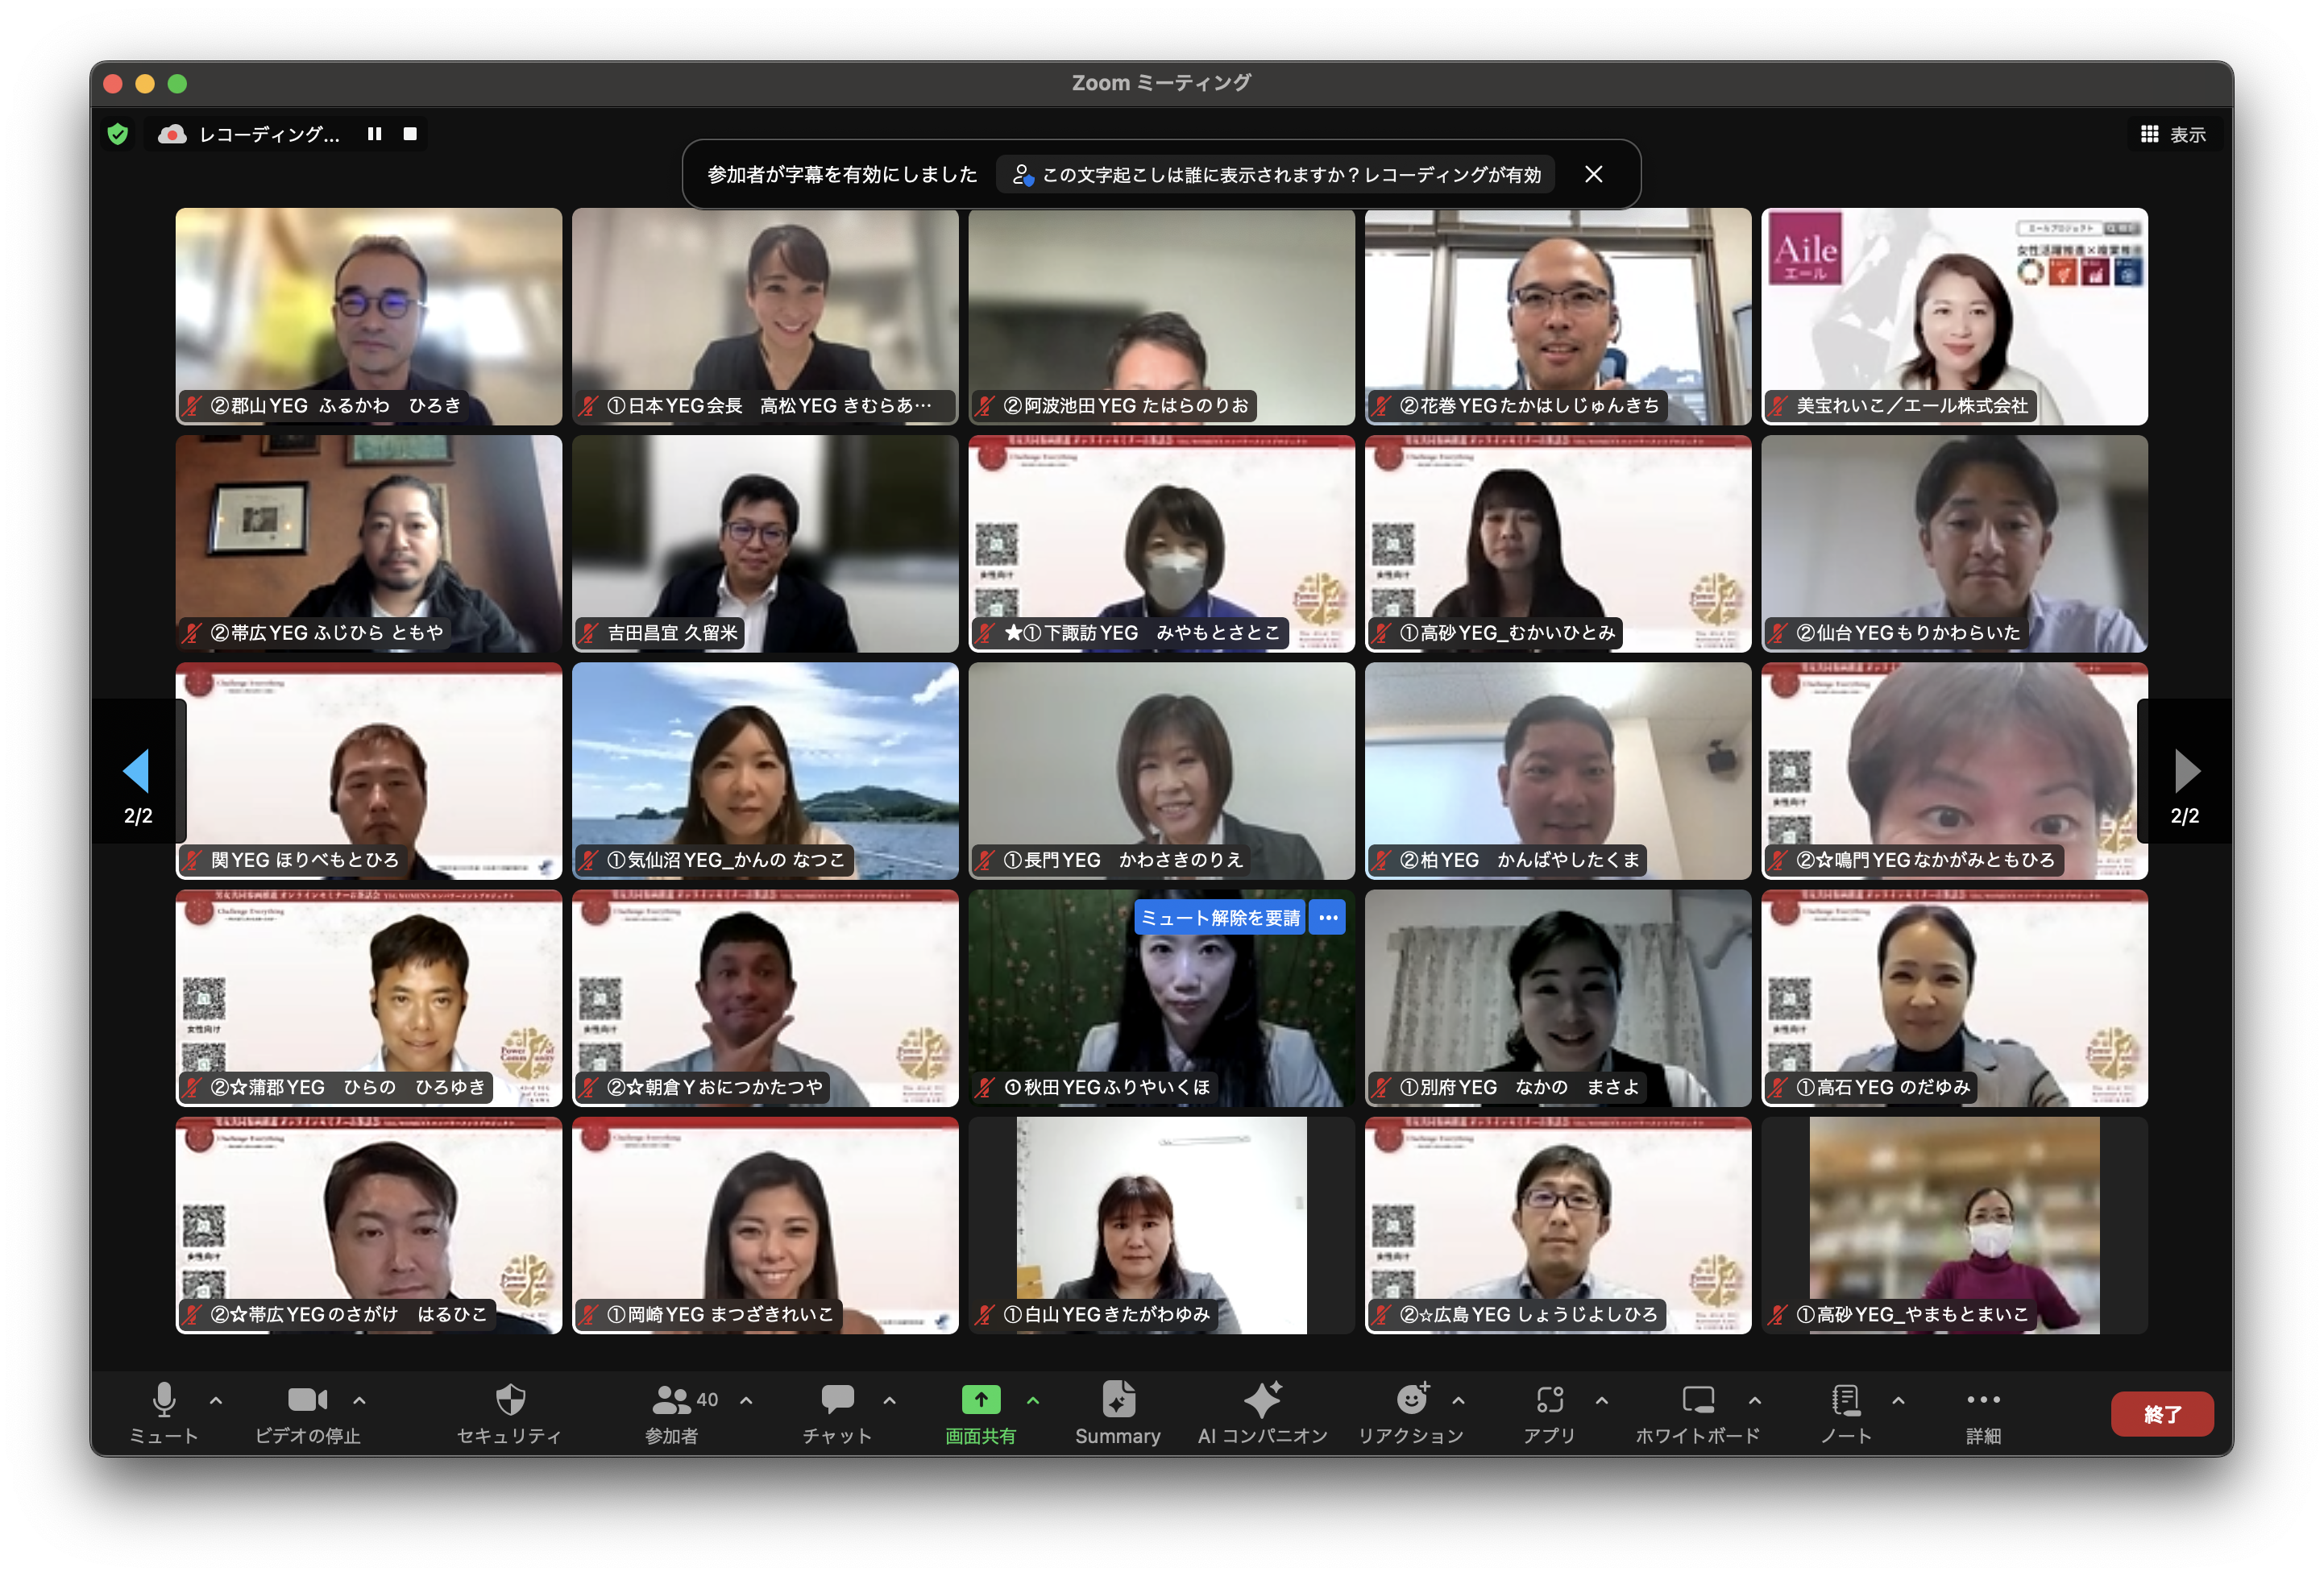Click the red 終了 button
2324x1576 pixels.
tap(2161, 1414)
